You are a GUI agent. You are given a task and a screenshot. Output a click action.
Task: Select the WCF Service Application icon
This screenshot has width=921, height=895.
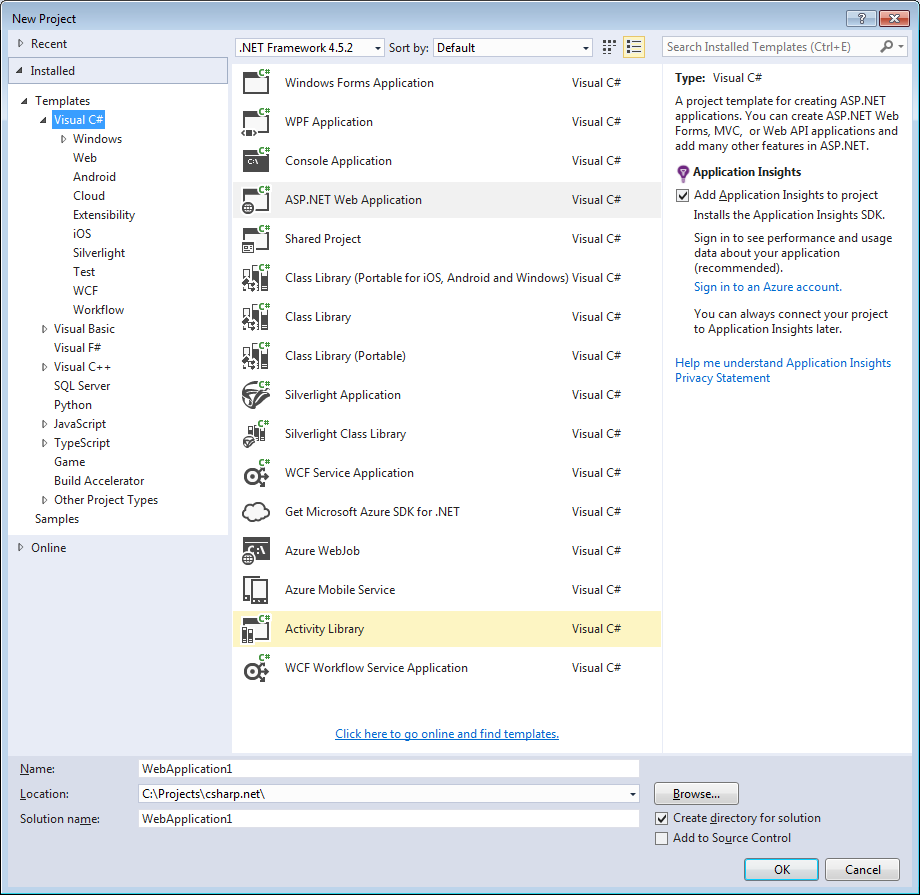(x=256, y=473)
